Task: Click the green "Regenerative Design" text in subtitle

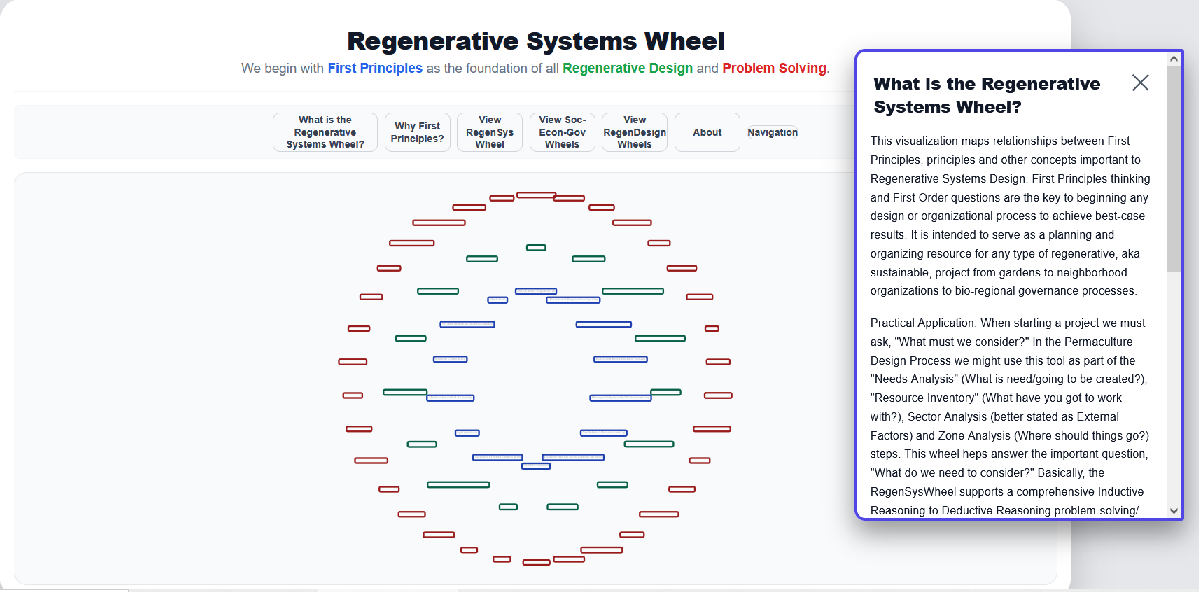Action: [627, 68]
